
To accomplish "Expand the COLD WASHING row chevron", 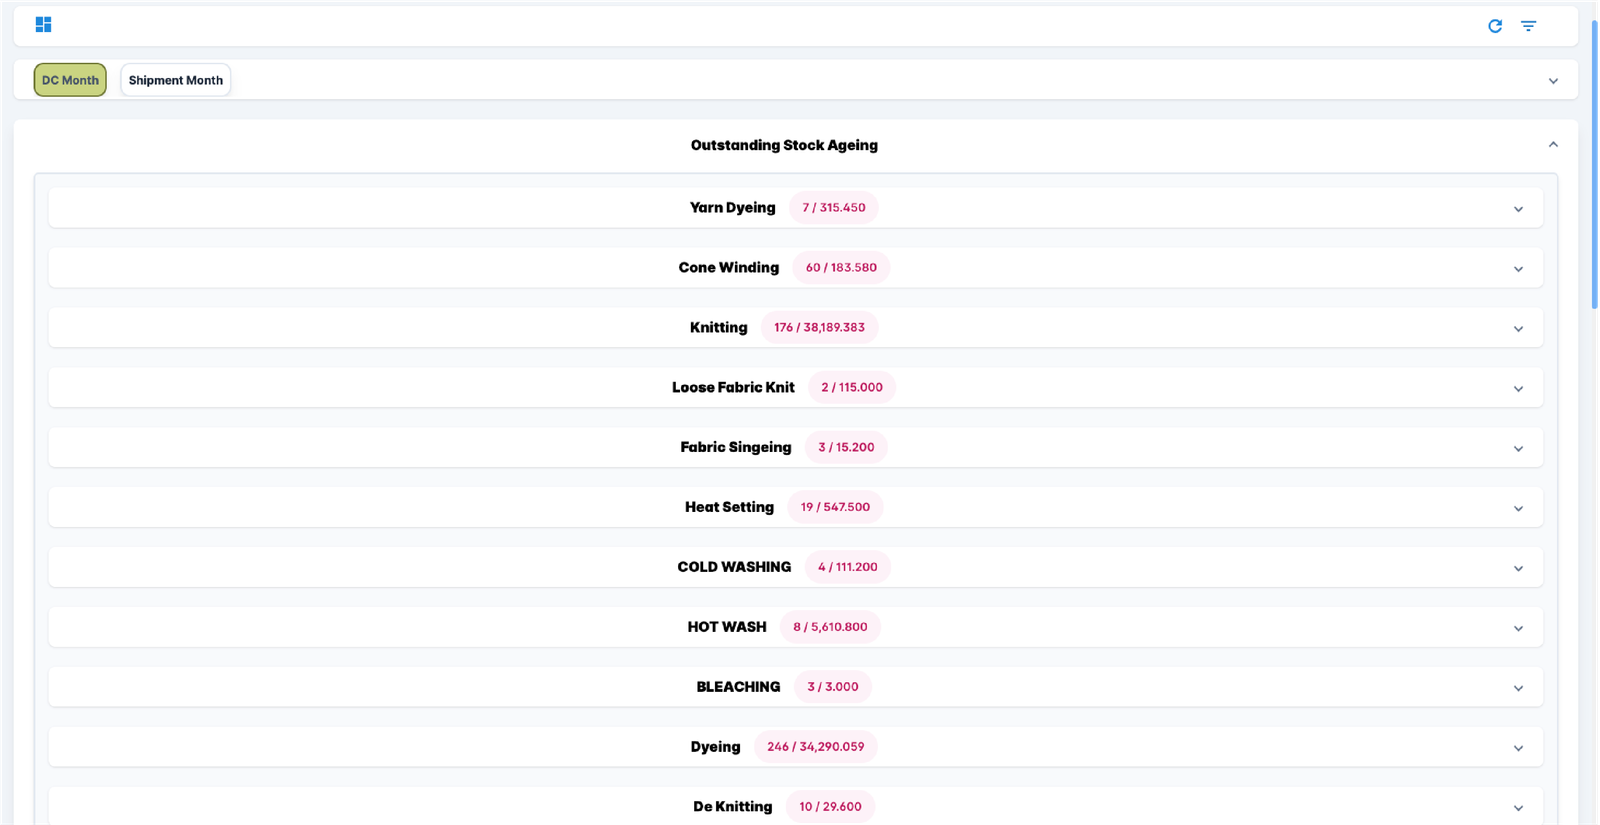I will coord(1518,568).
